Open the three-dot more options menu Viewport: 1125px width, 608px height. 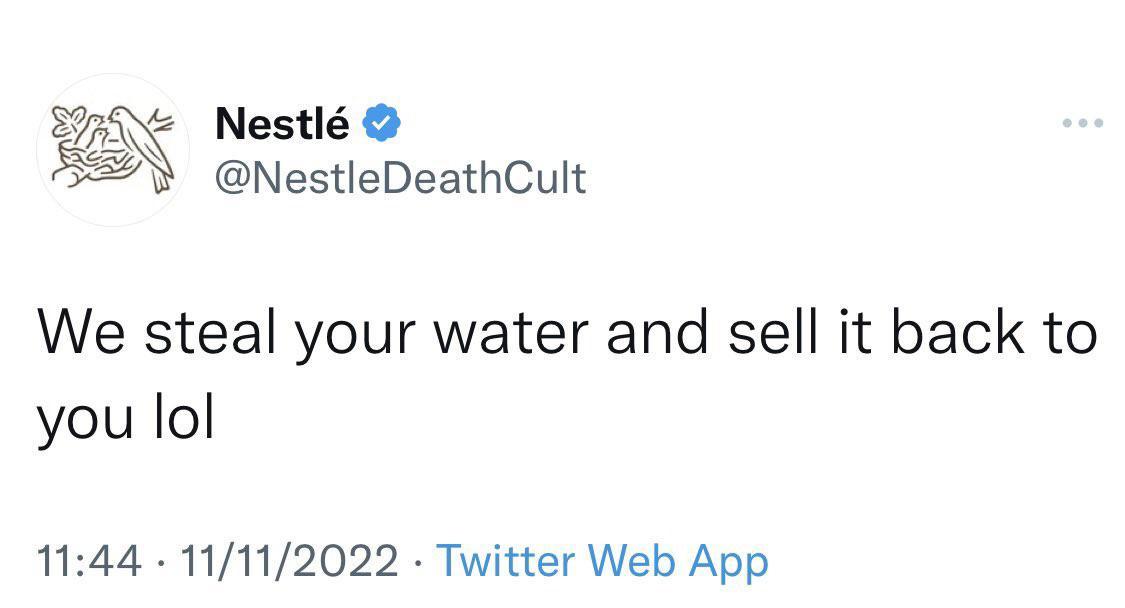[1082, 125]
